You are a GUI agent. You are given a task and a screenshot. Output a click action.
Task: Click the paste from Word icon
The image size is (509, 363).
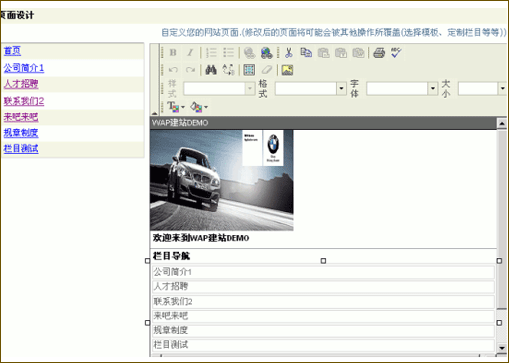(x=358, y=53)
